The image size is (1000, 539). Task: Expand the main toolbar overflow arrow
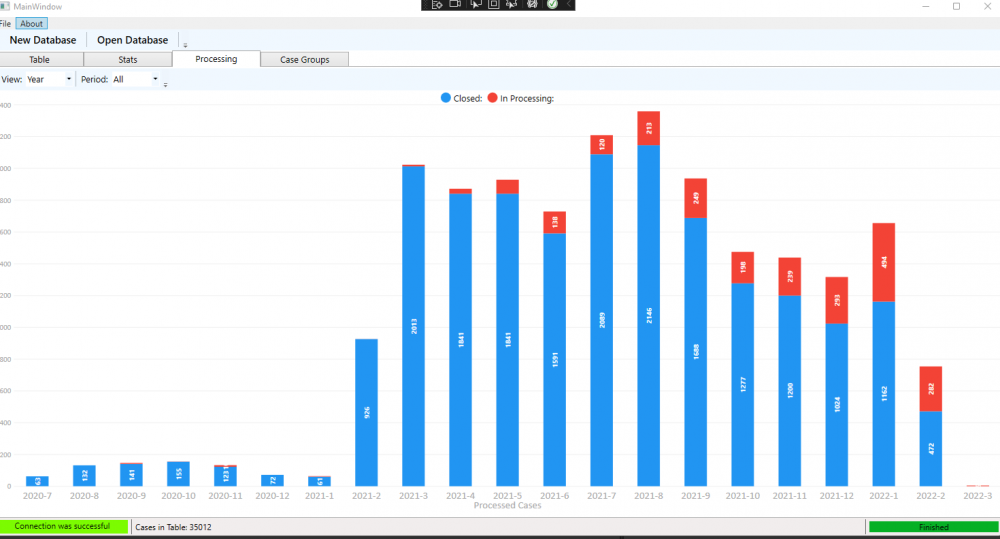[185, 45]
